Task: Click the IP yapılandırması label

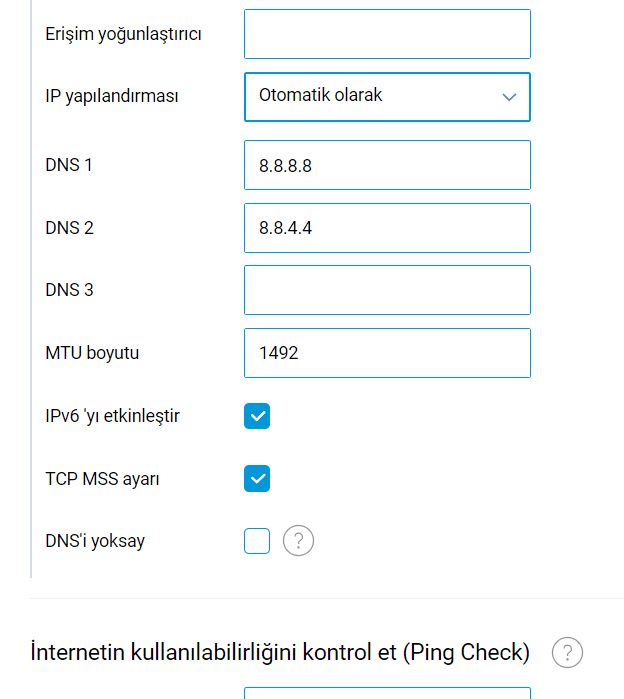Action: [x=112, y=96]
